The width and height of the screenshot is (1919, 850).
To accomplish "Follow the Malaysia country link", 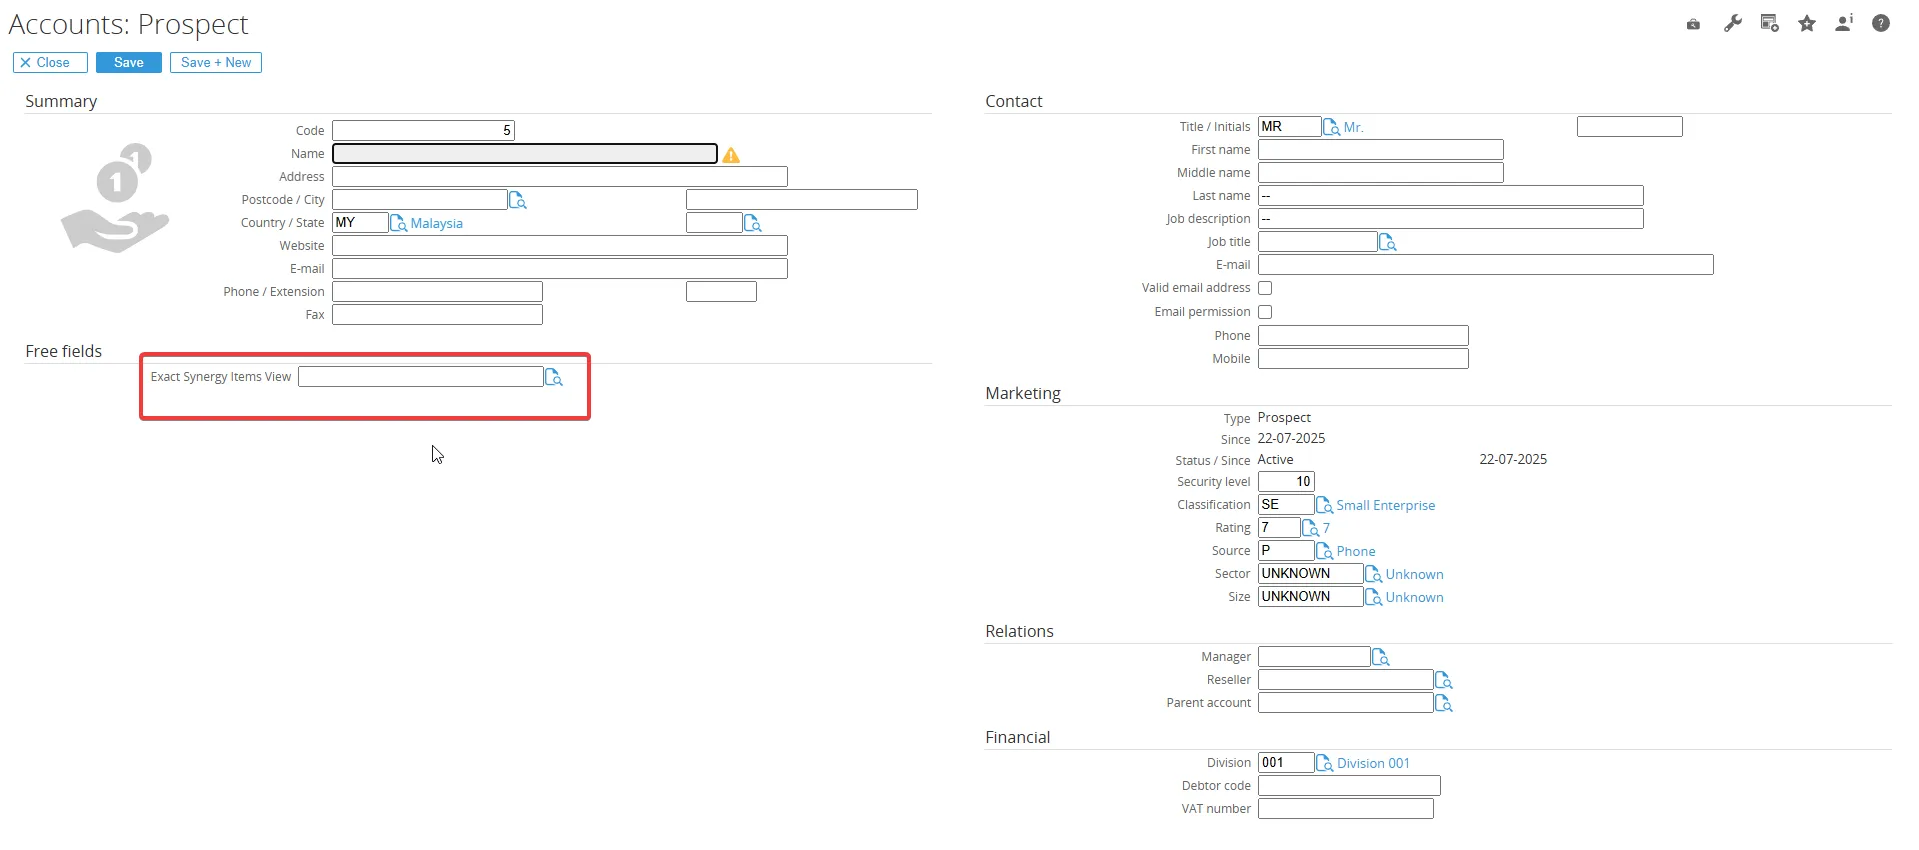I will 436,223.
